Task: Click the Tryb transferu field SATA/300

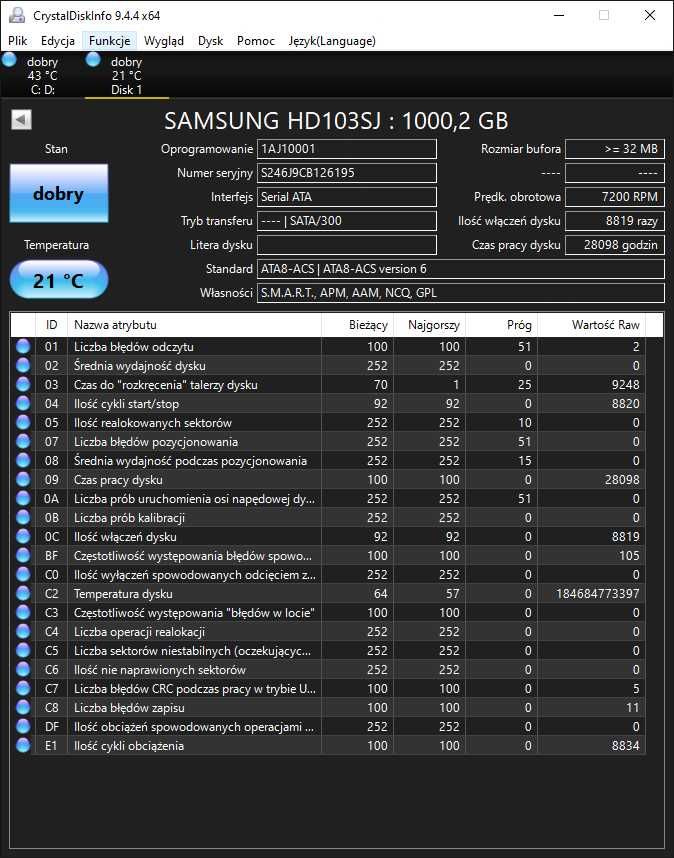Action: tap(347, 221)
